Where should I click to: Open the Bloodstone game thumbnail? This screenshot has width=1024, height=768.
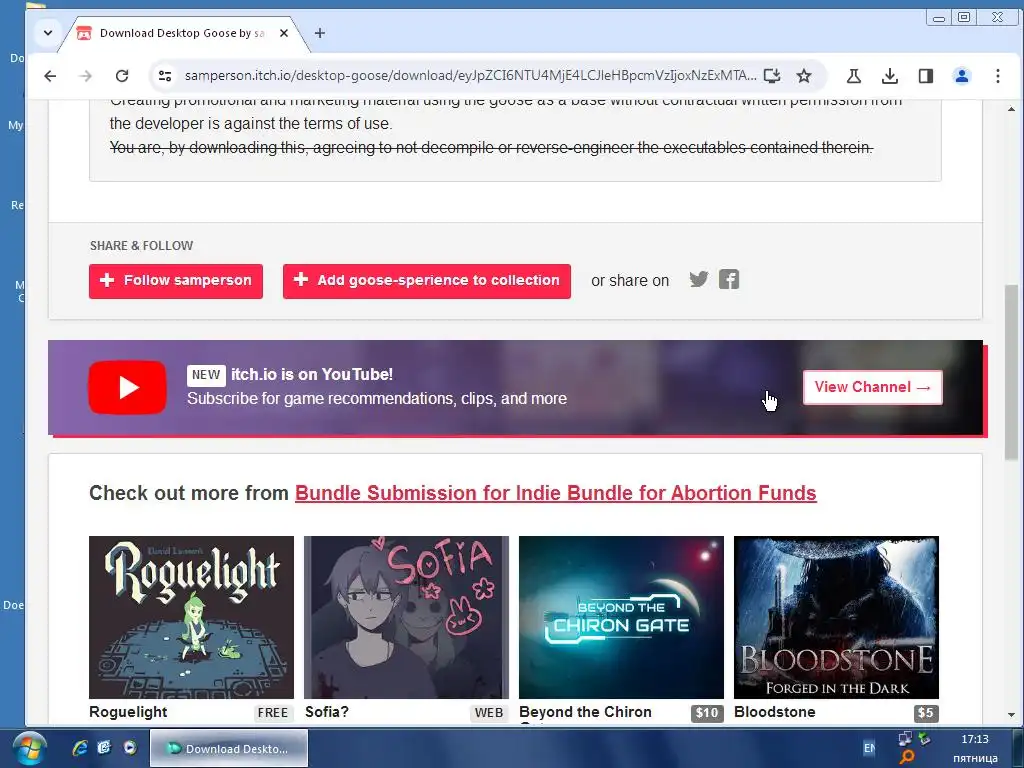coord(837,617)
